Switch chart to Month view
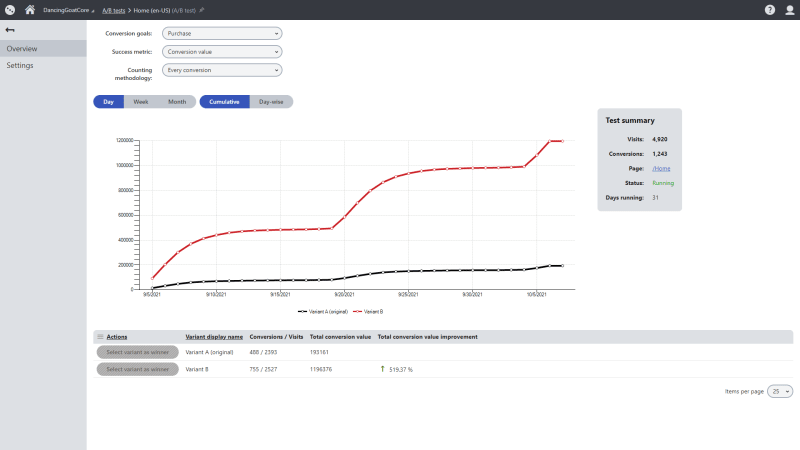 pyautogui.click(x=177, y=102)
